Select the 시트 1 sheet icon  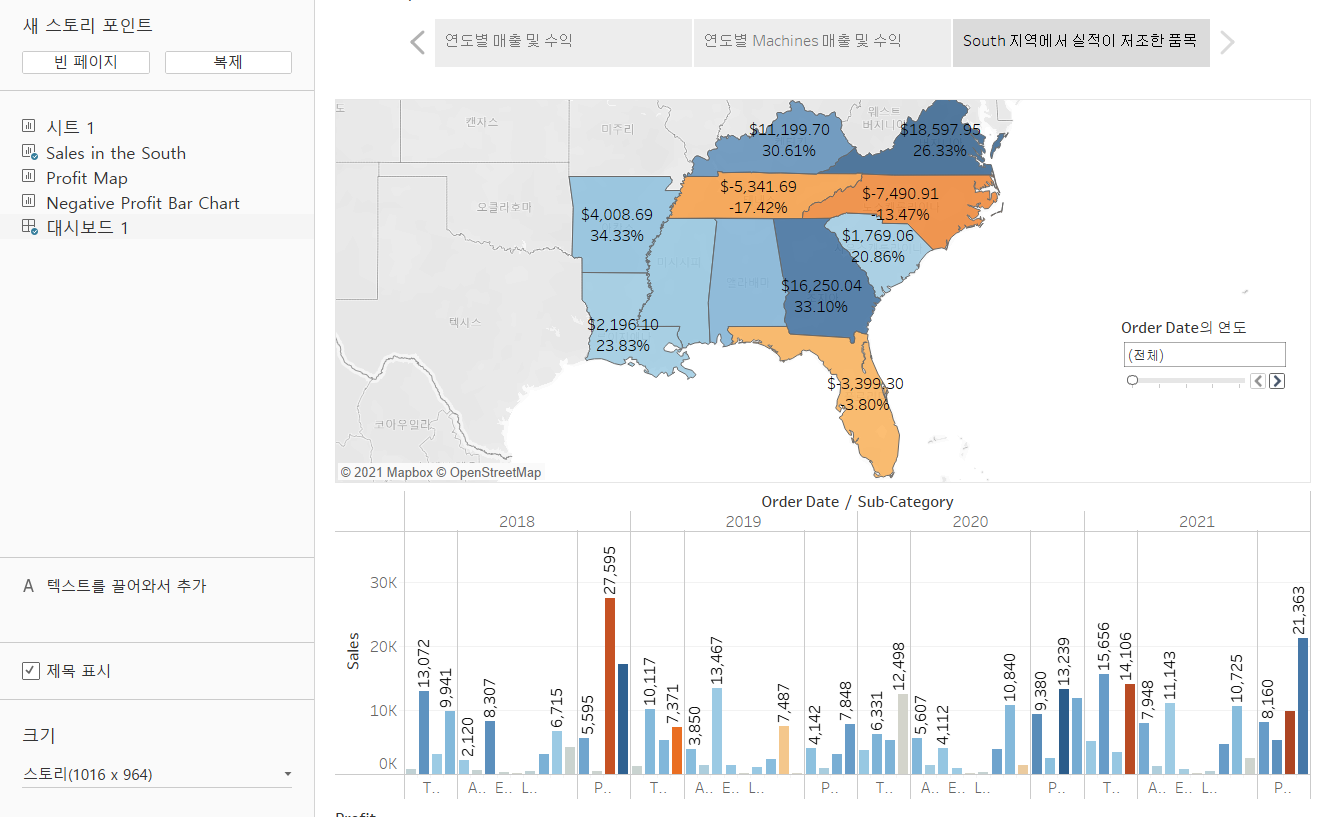tap(29, 127)
